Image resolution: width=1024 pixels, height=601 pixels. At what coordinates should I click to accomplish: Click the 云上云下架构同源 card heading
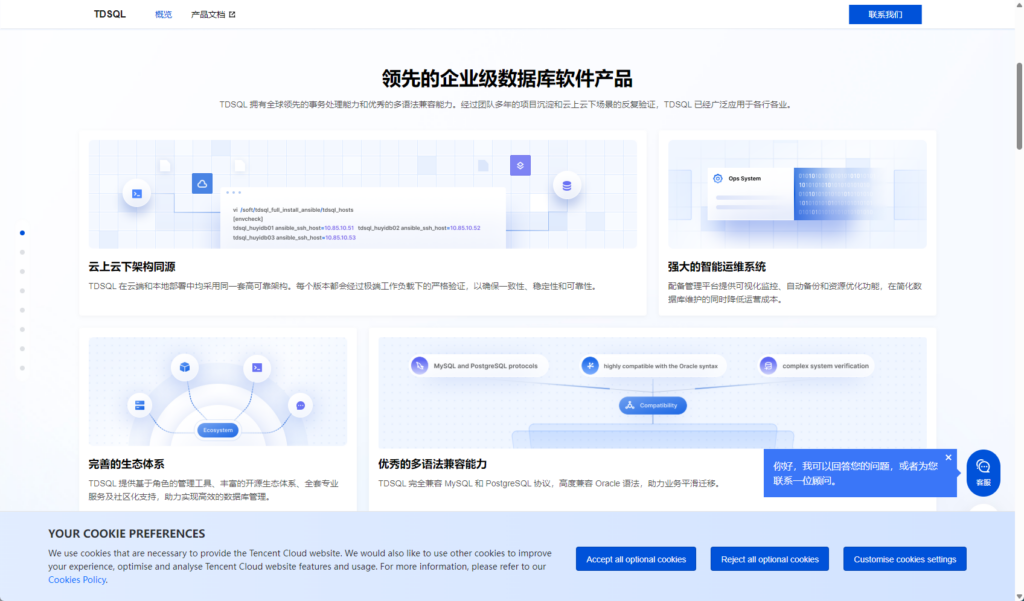(x=132, y=267)
